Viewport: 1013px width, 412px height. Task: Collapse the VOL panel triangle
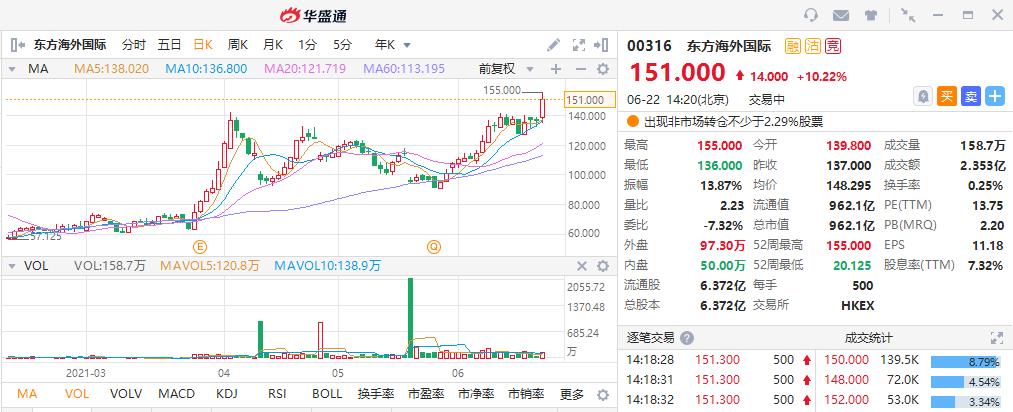point(11,266)
